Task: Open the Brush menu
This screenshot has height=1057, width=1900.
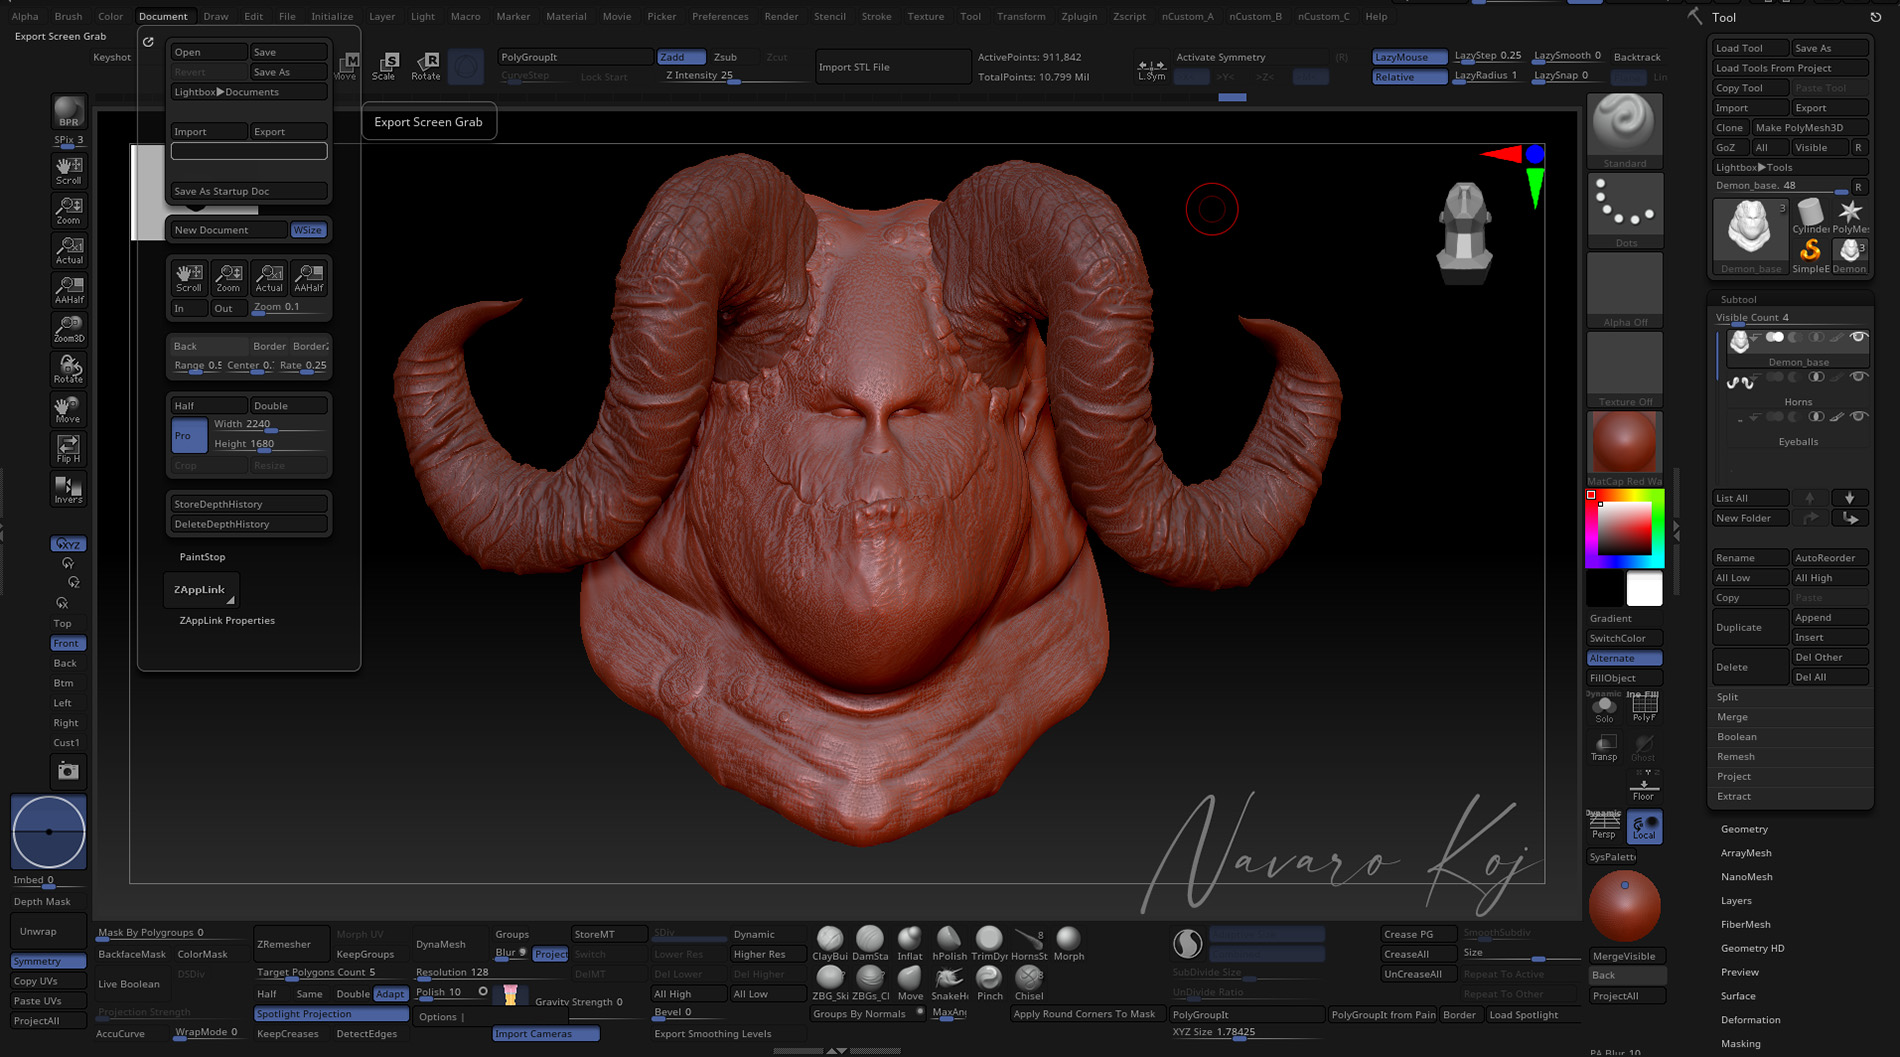Action: coord(68,16)
